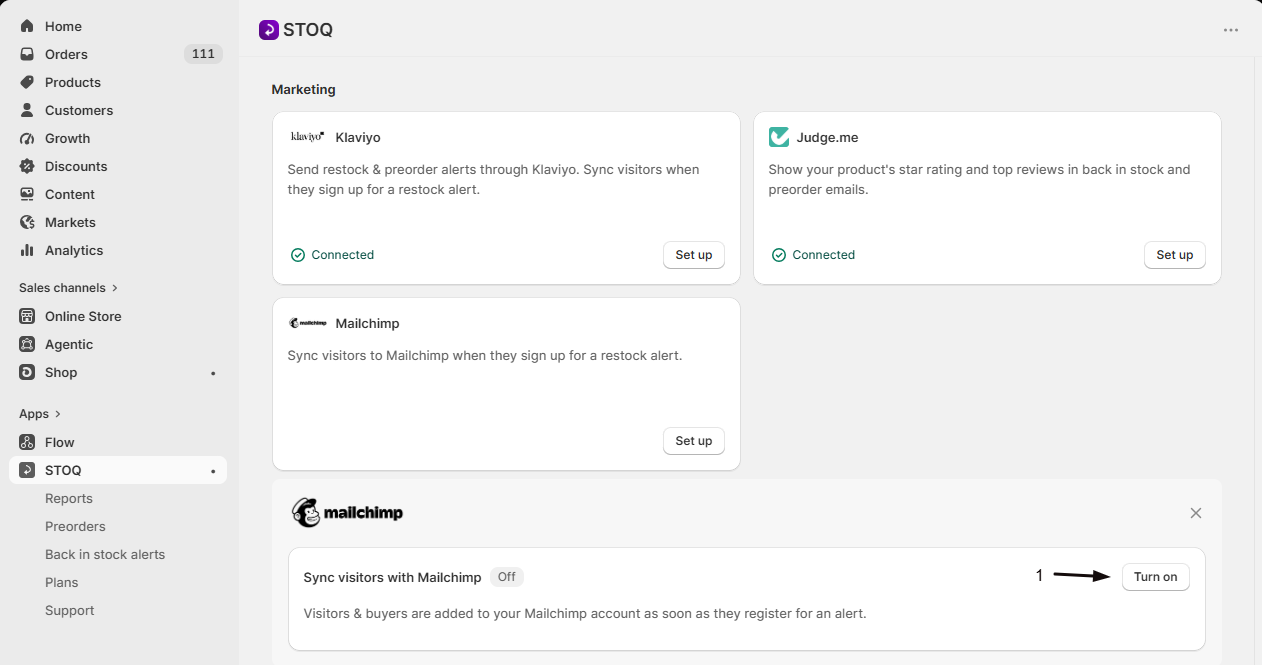Click the 111 orders count badge
1262x665 pixels.
coord(203,54)
